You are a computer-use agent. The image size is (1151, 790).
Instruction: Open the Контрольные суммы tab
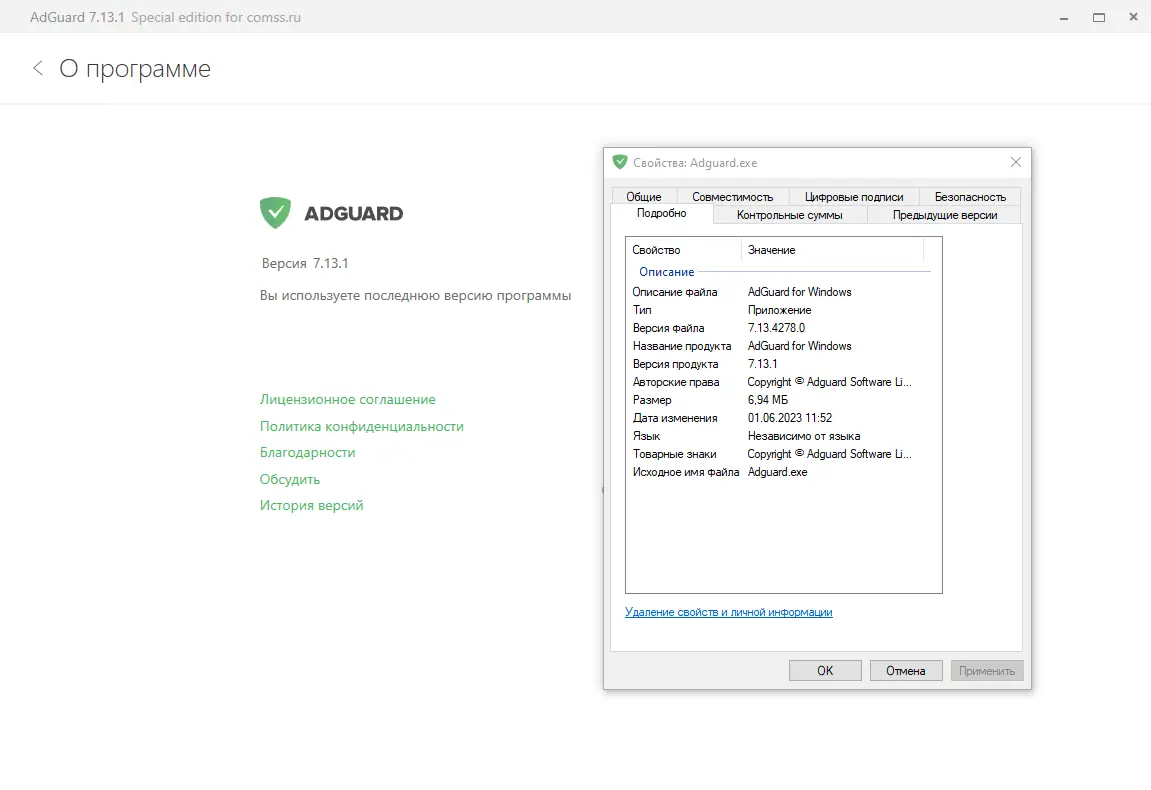tap(789, 214)
